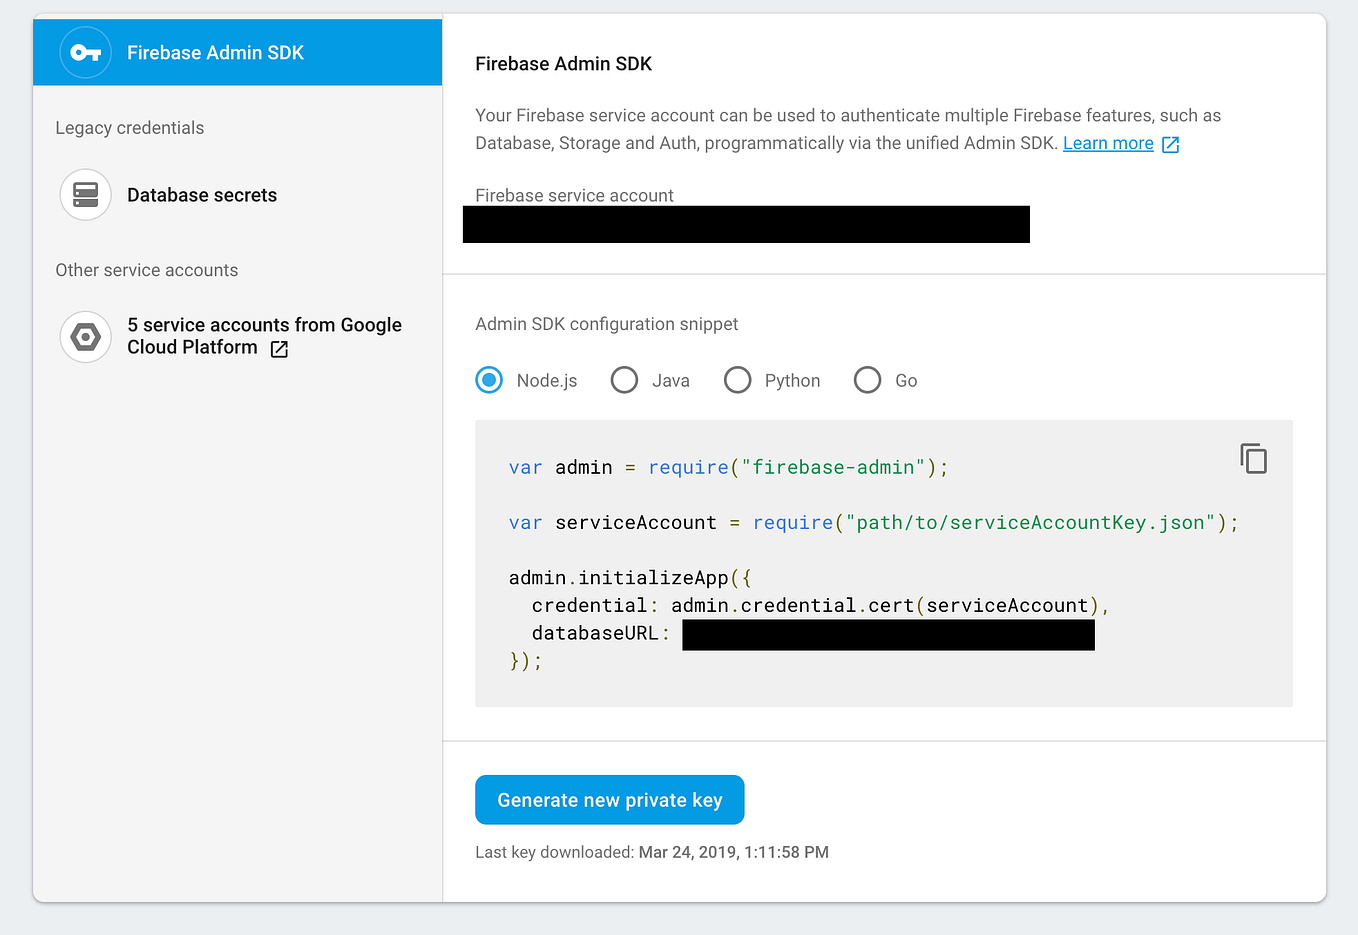Click the external link icon next to Learn more
This screenshot has height=935, width=1358.
coord(1169,143)
